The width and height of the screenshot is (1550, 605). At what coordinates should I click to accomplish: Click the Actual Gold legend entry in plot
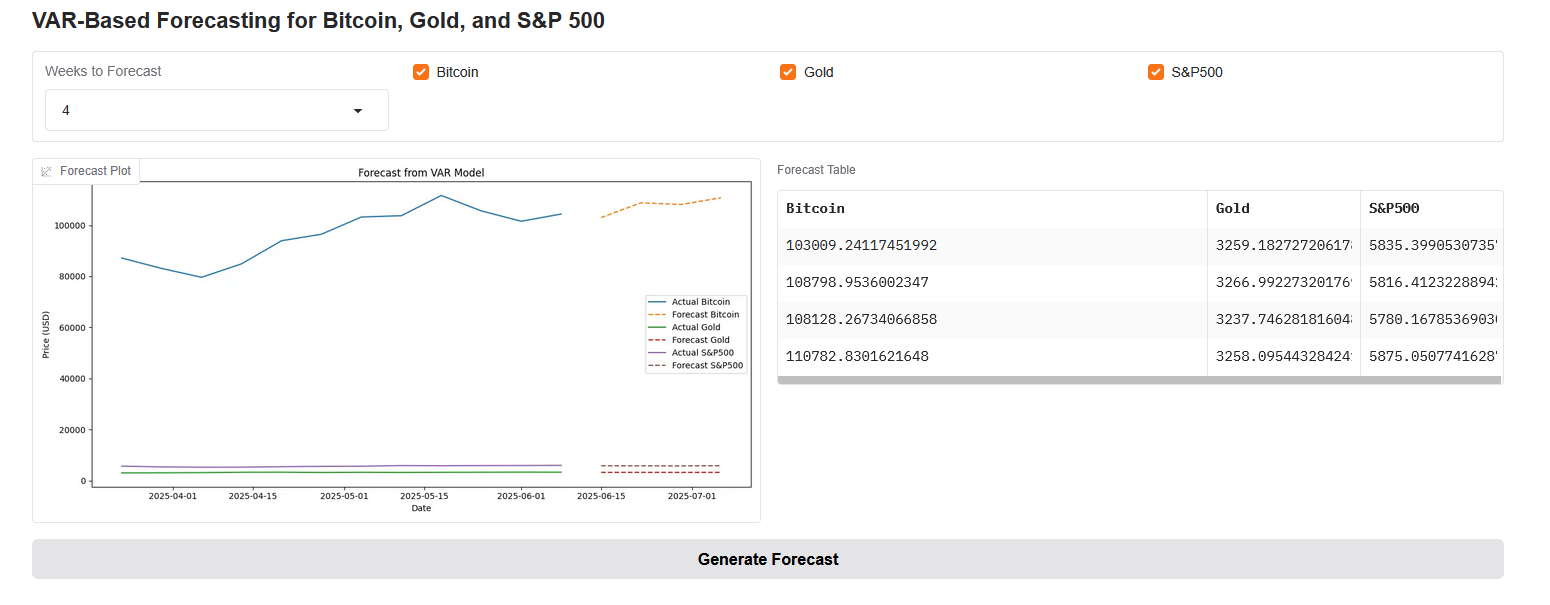click(x=695, y=328)
